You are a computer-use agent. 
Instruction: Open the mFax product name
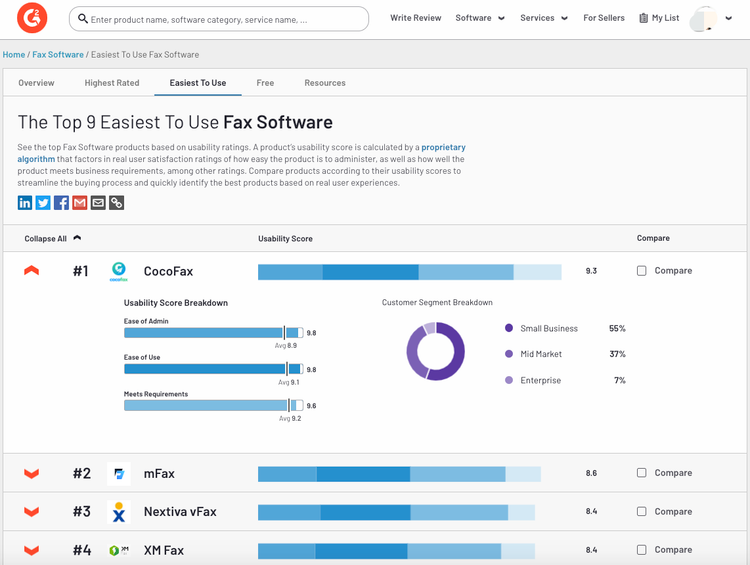(159, 474)
